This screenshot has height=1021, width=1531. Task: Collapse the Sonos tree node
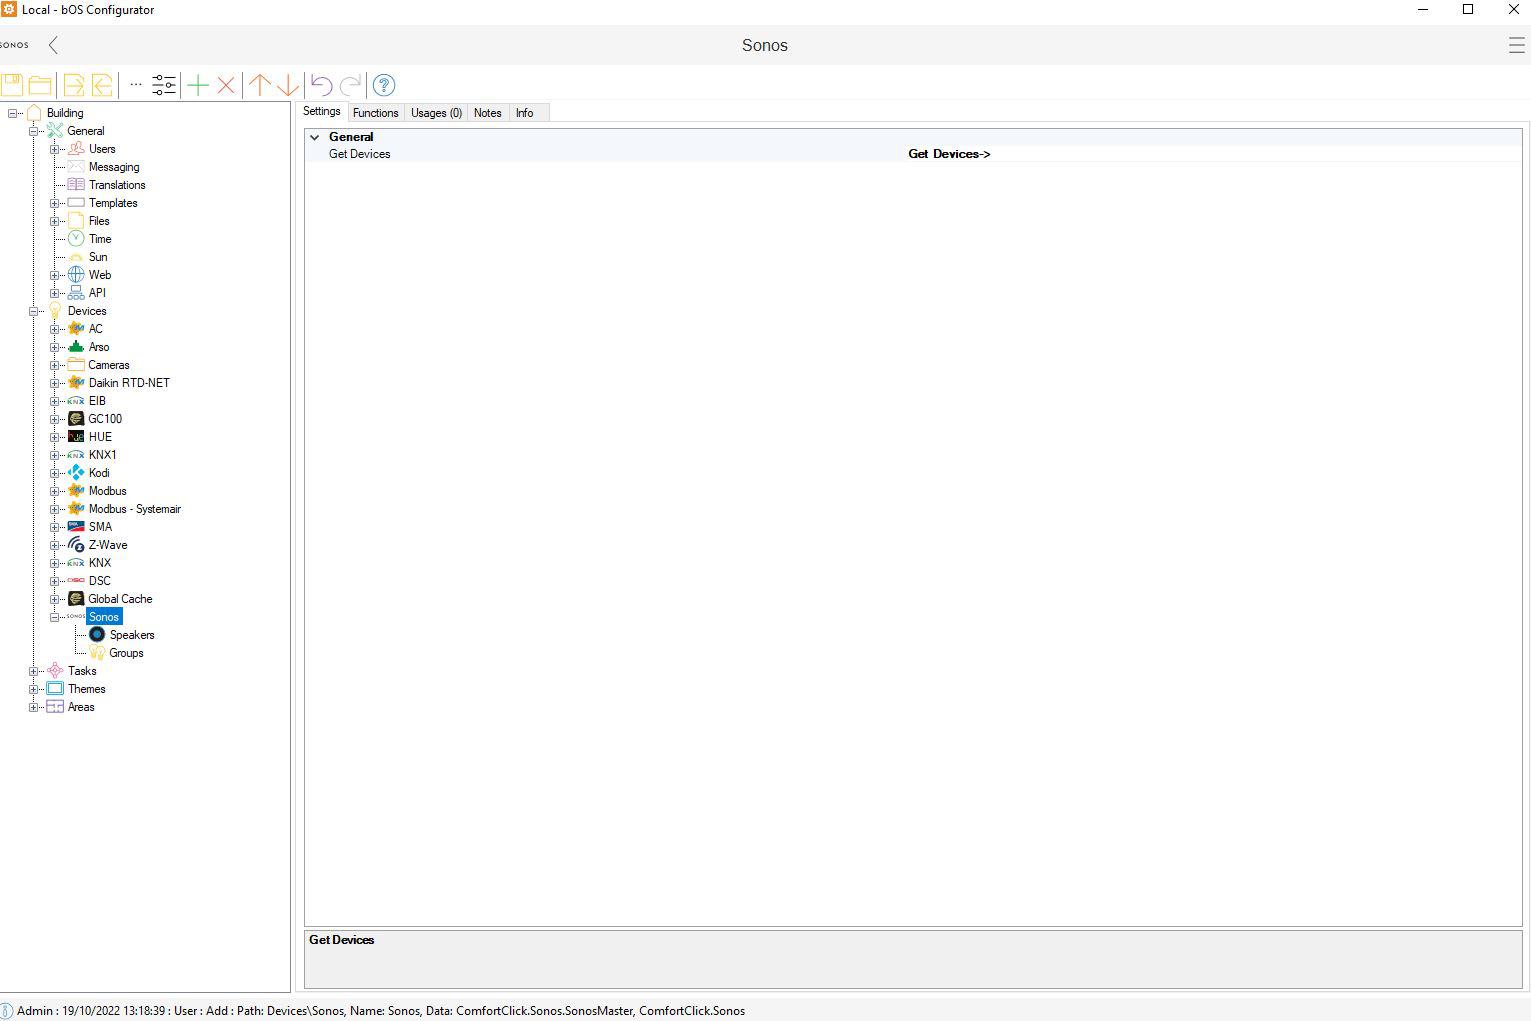(x=55, y=617)
